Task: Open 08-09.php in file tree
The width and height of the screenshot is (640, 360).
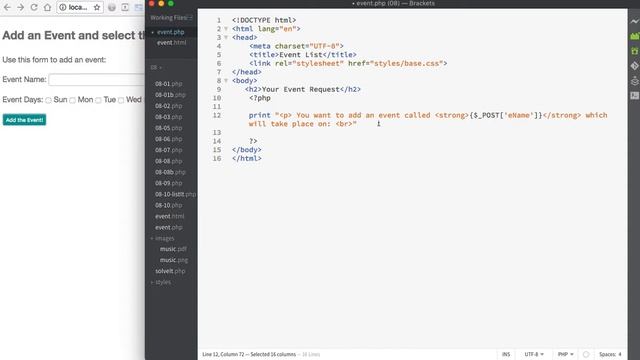Action: tap(169, 183)
